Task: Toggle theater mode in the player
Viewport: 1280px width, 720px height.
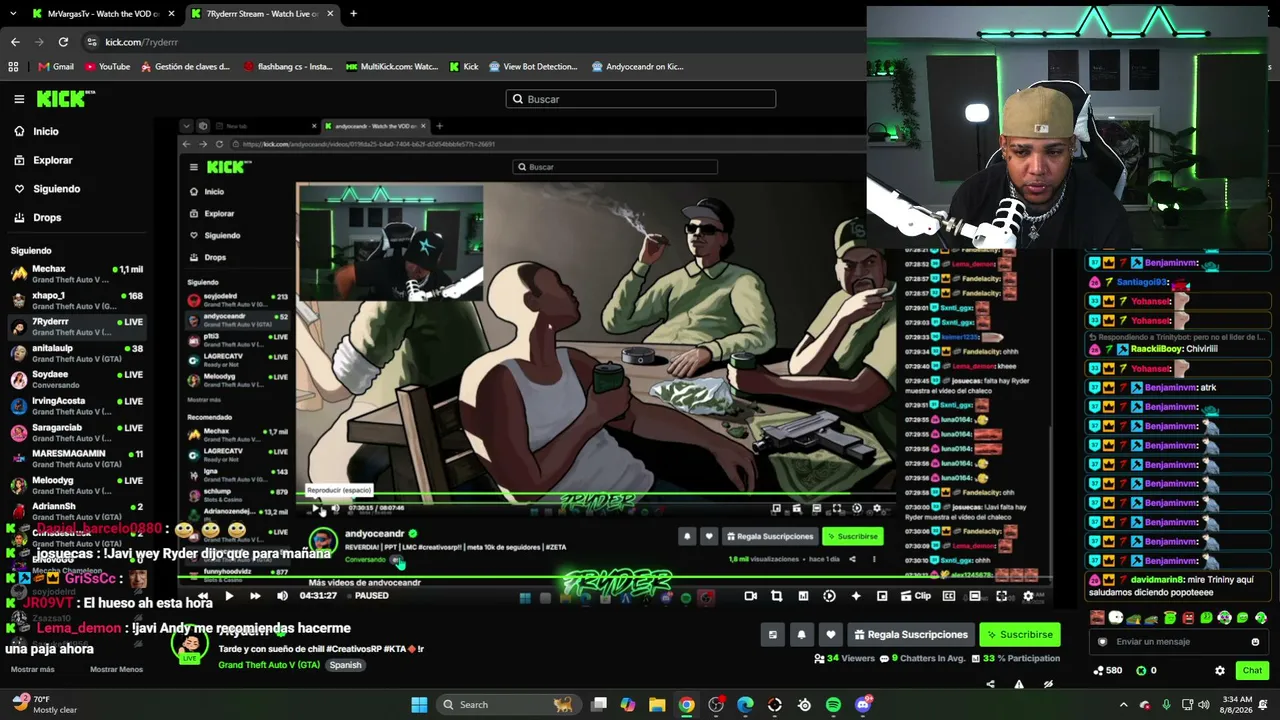Action: (x=975, y=596)
